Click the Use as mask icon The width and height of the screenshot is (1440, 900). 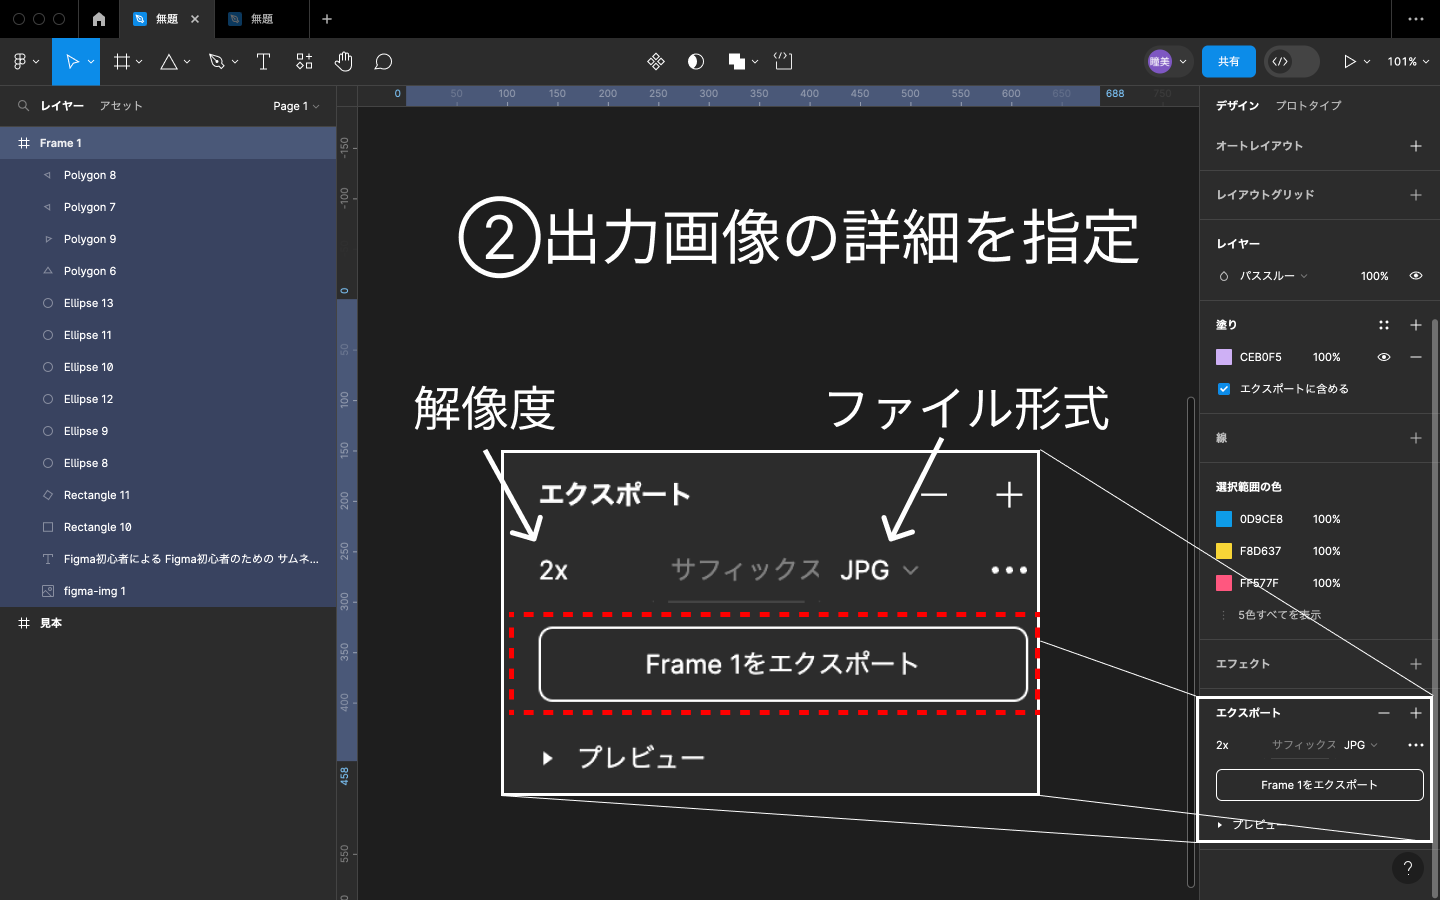point(696,62)
